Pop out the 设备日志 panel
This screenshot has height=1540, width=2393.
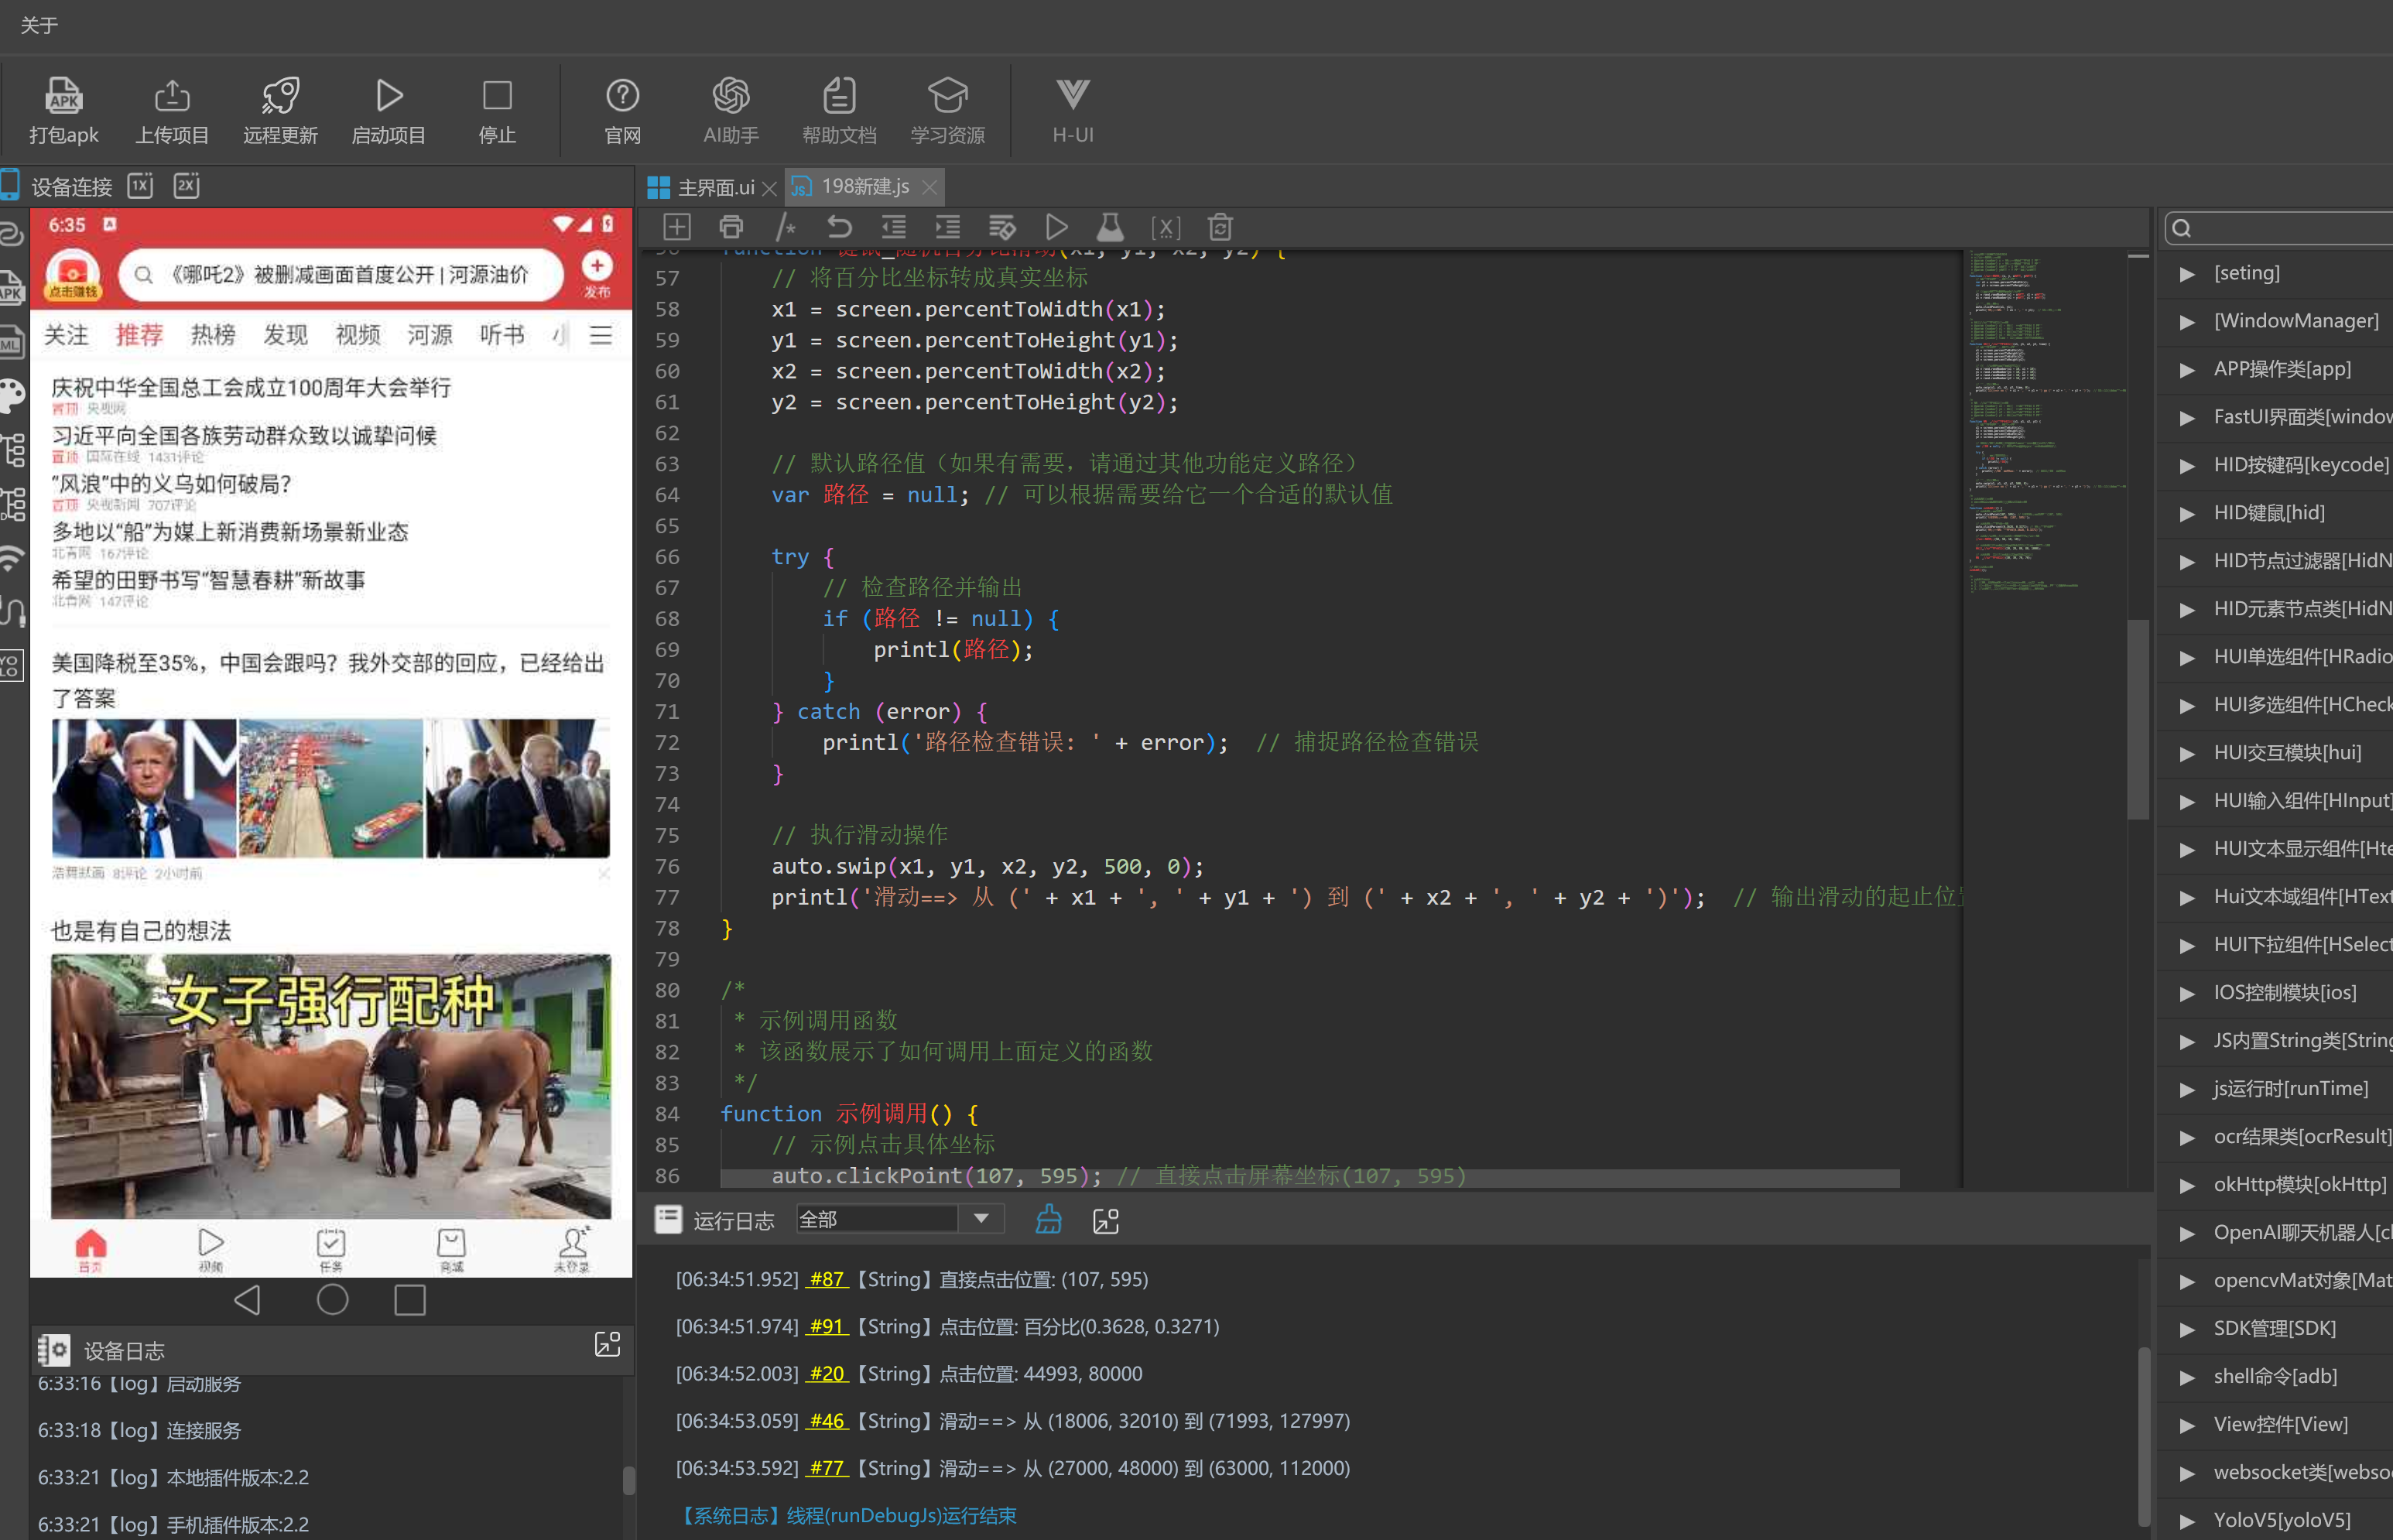tap(607, 1345)
